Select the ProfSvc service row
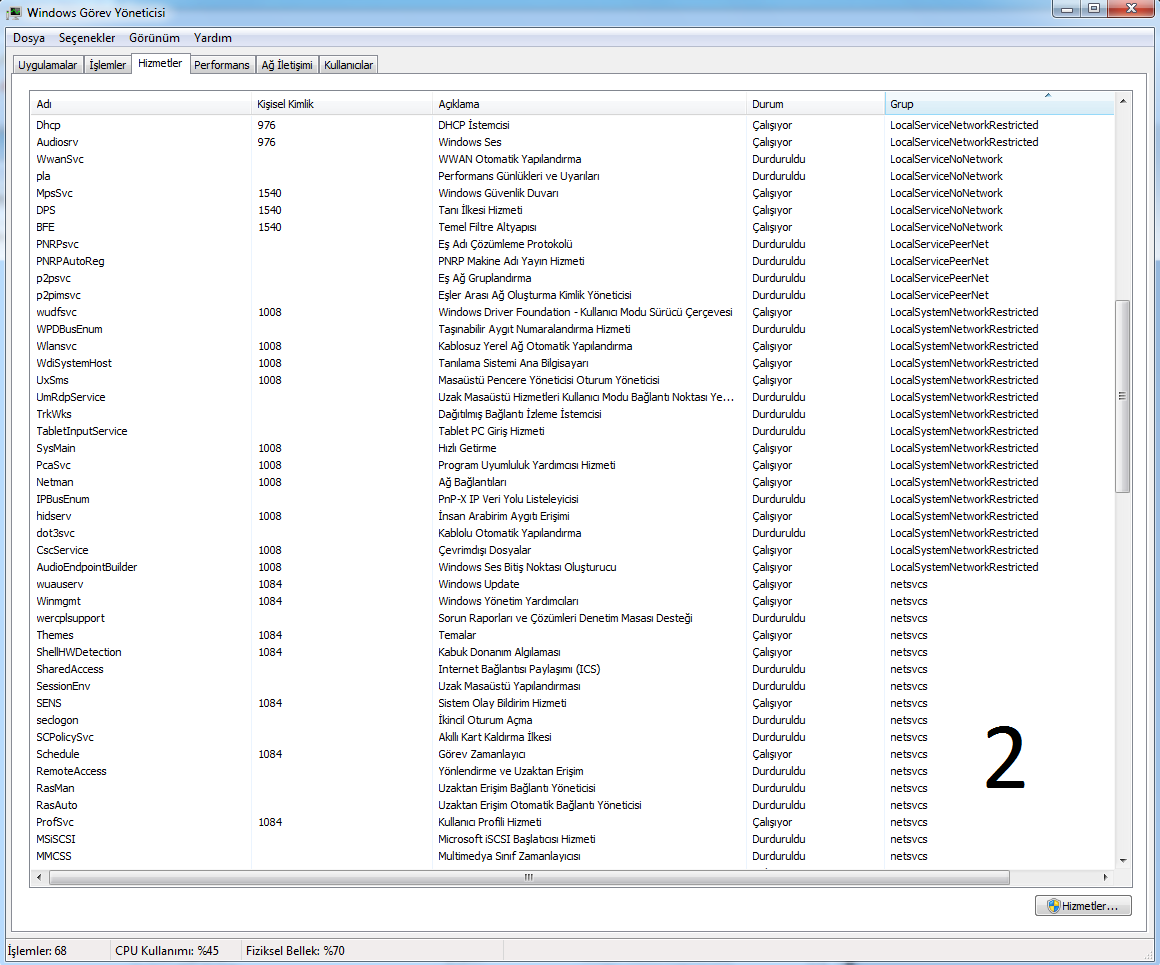This screenshot has width=1160, height=965. [x=572, y=823]
